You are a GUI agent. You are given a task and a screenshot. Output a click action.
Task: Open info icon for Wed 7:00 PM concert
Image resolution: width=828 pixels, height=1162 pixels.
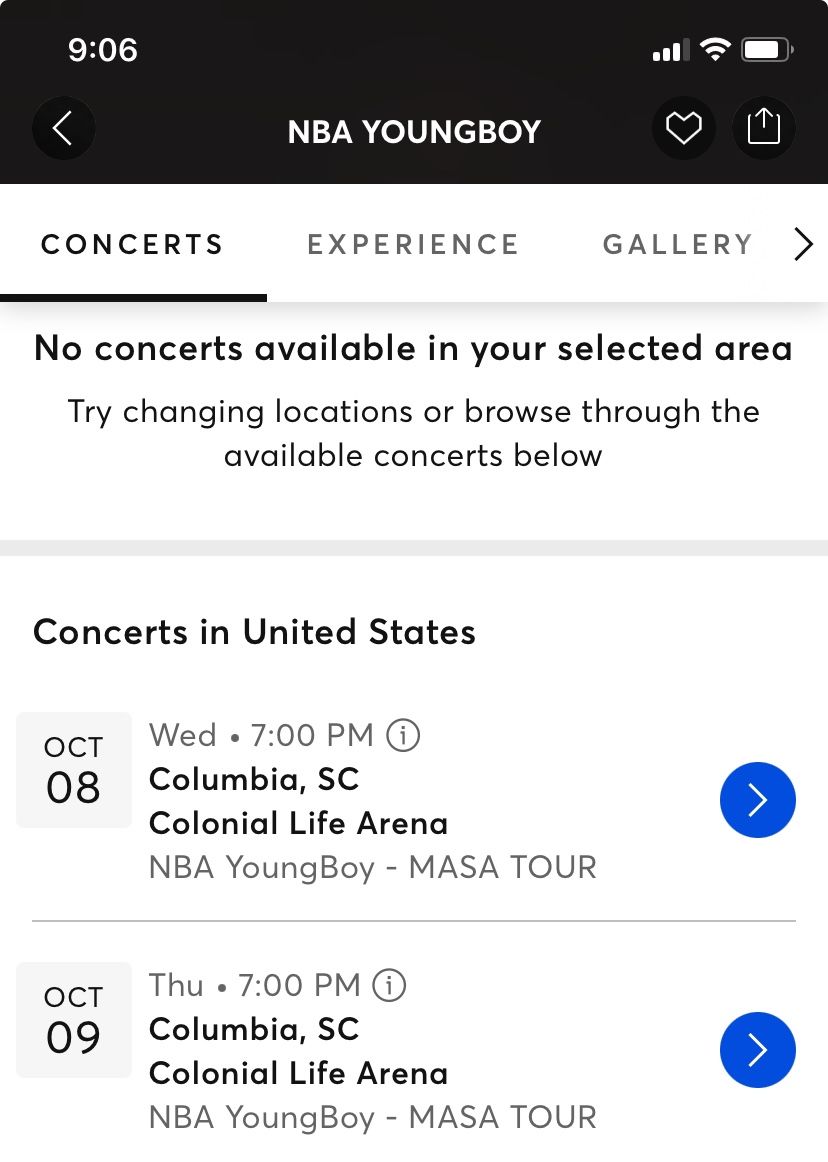403,736
